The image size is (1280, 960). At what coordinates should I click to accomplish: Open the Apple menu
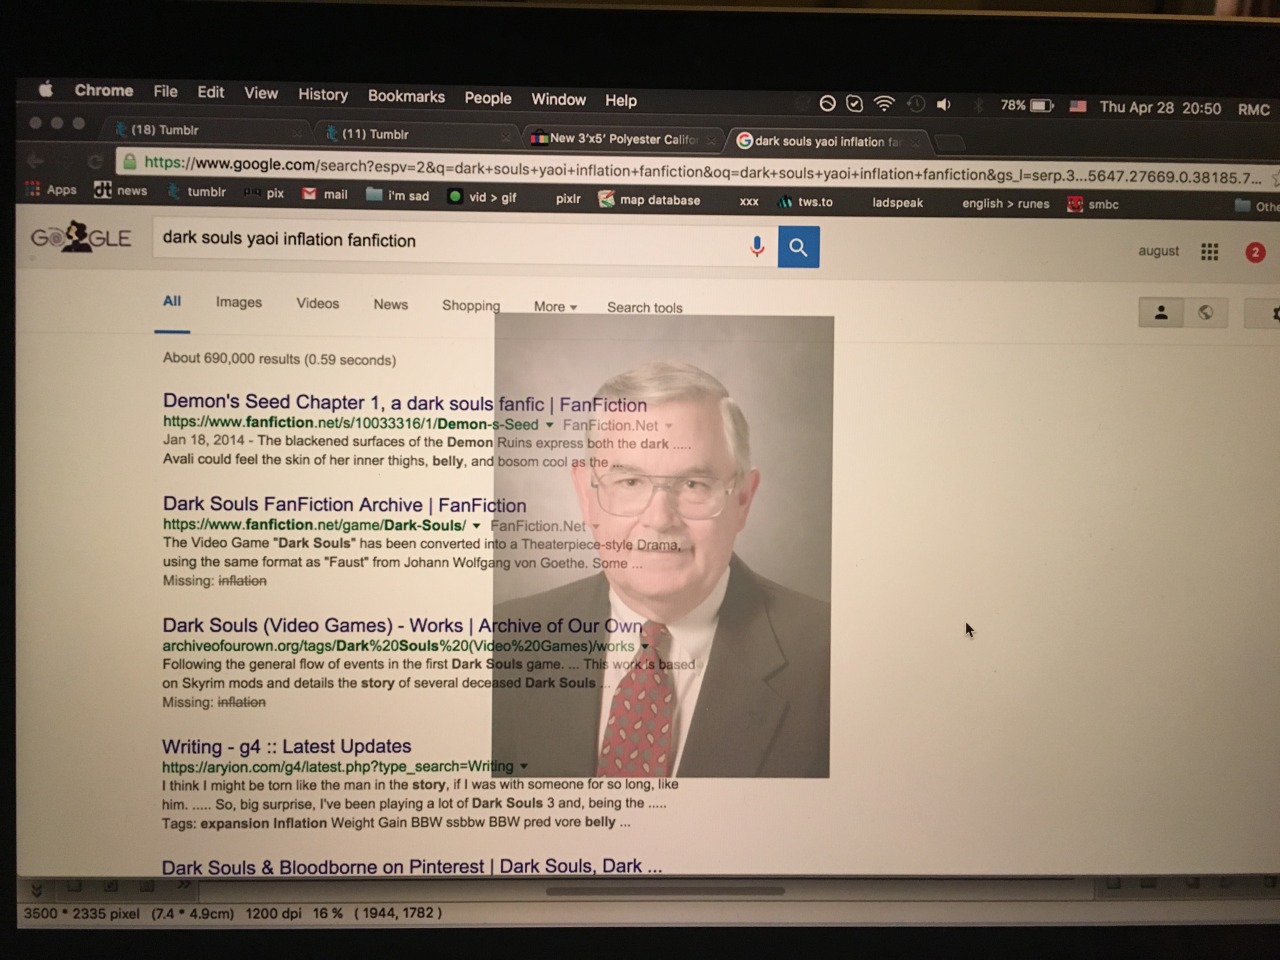[45, 89]
